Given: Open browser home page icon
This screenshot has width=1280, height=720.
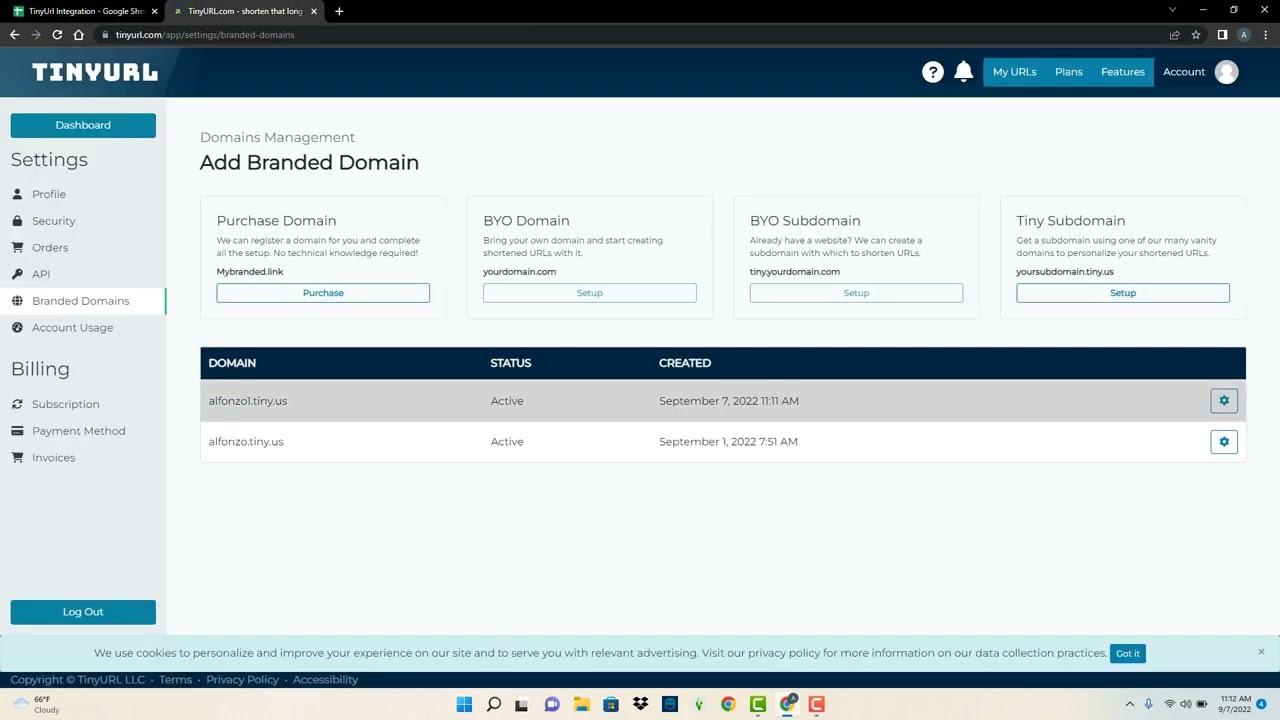Looking at the screenshot, I should (x=79, y=35).
